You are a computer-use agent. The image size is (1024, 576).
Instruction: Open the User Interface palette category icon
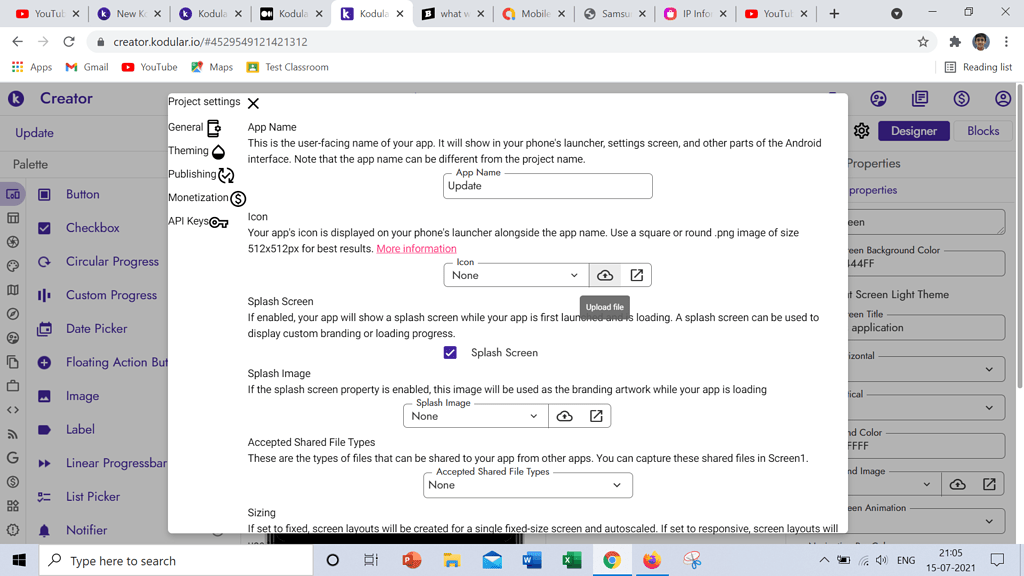[x=12, y=194]
